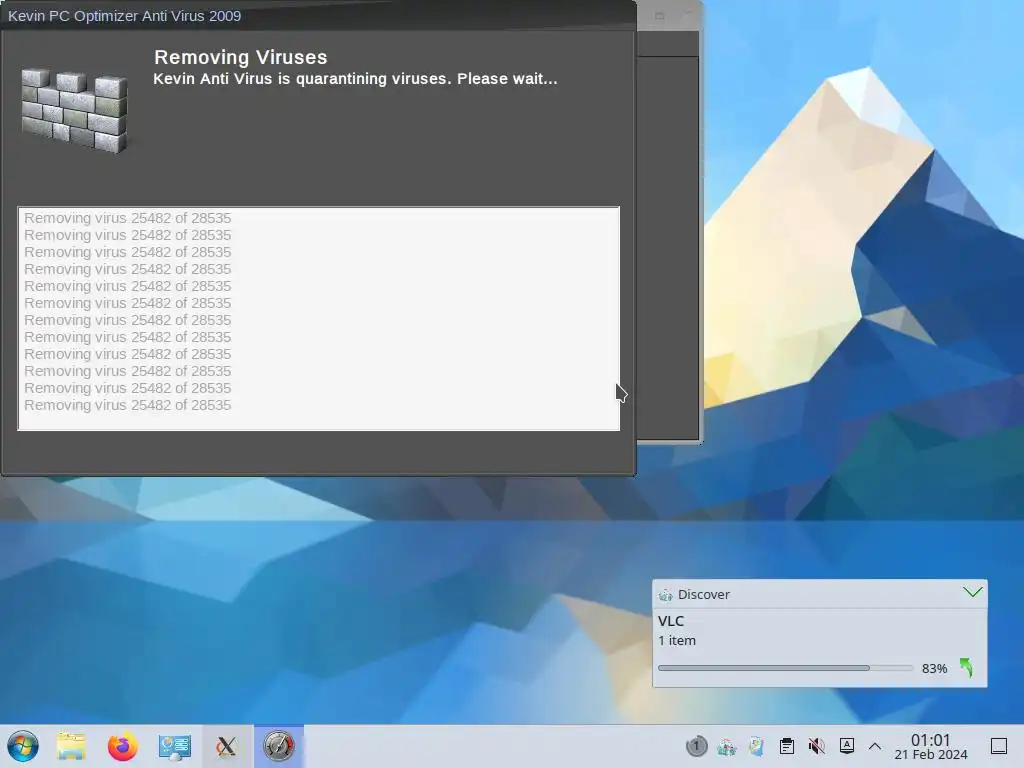The height and width of the screenshot is (768, 1024).
Task: Click the last 'Removing virus 25482' log line
Action: (x=128, y=405)
